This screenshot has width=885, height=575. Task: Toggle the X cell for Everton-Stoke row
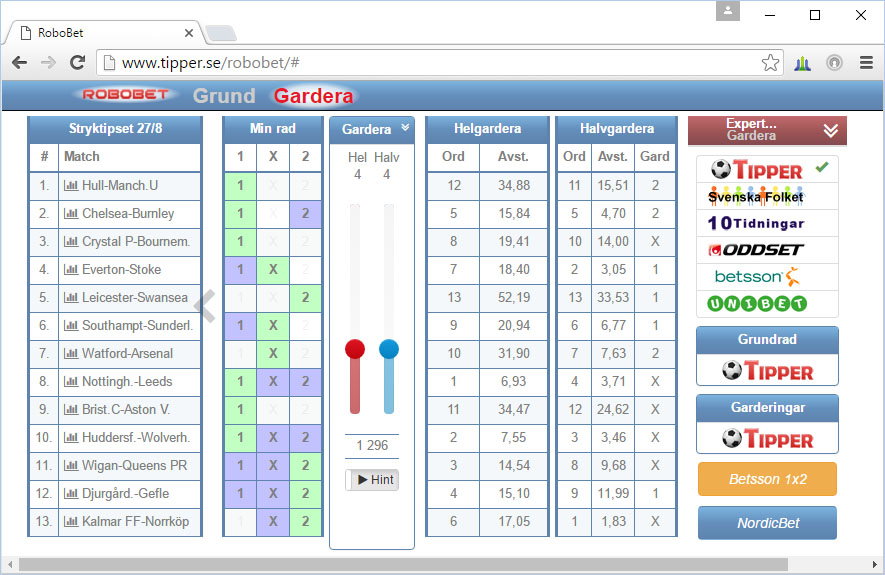click(x=273, y=270)
